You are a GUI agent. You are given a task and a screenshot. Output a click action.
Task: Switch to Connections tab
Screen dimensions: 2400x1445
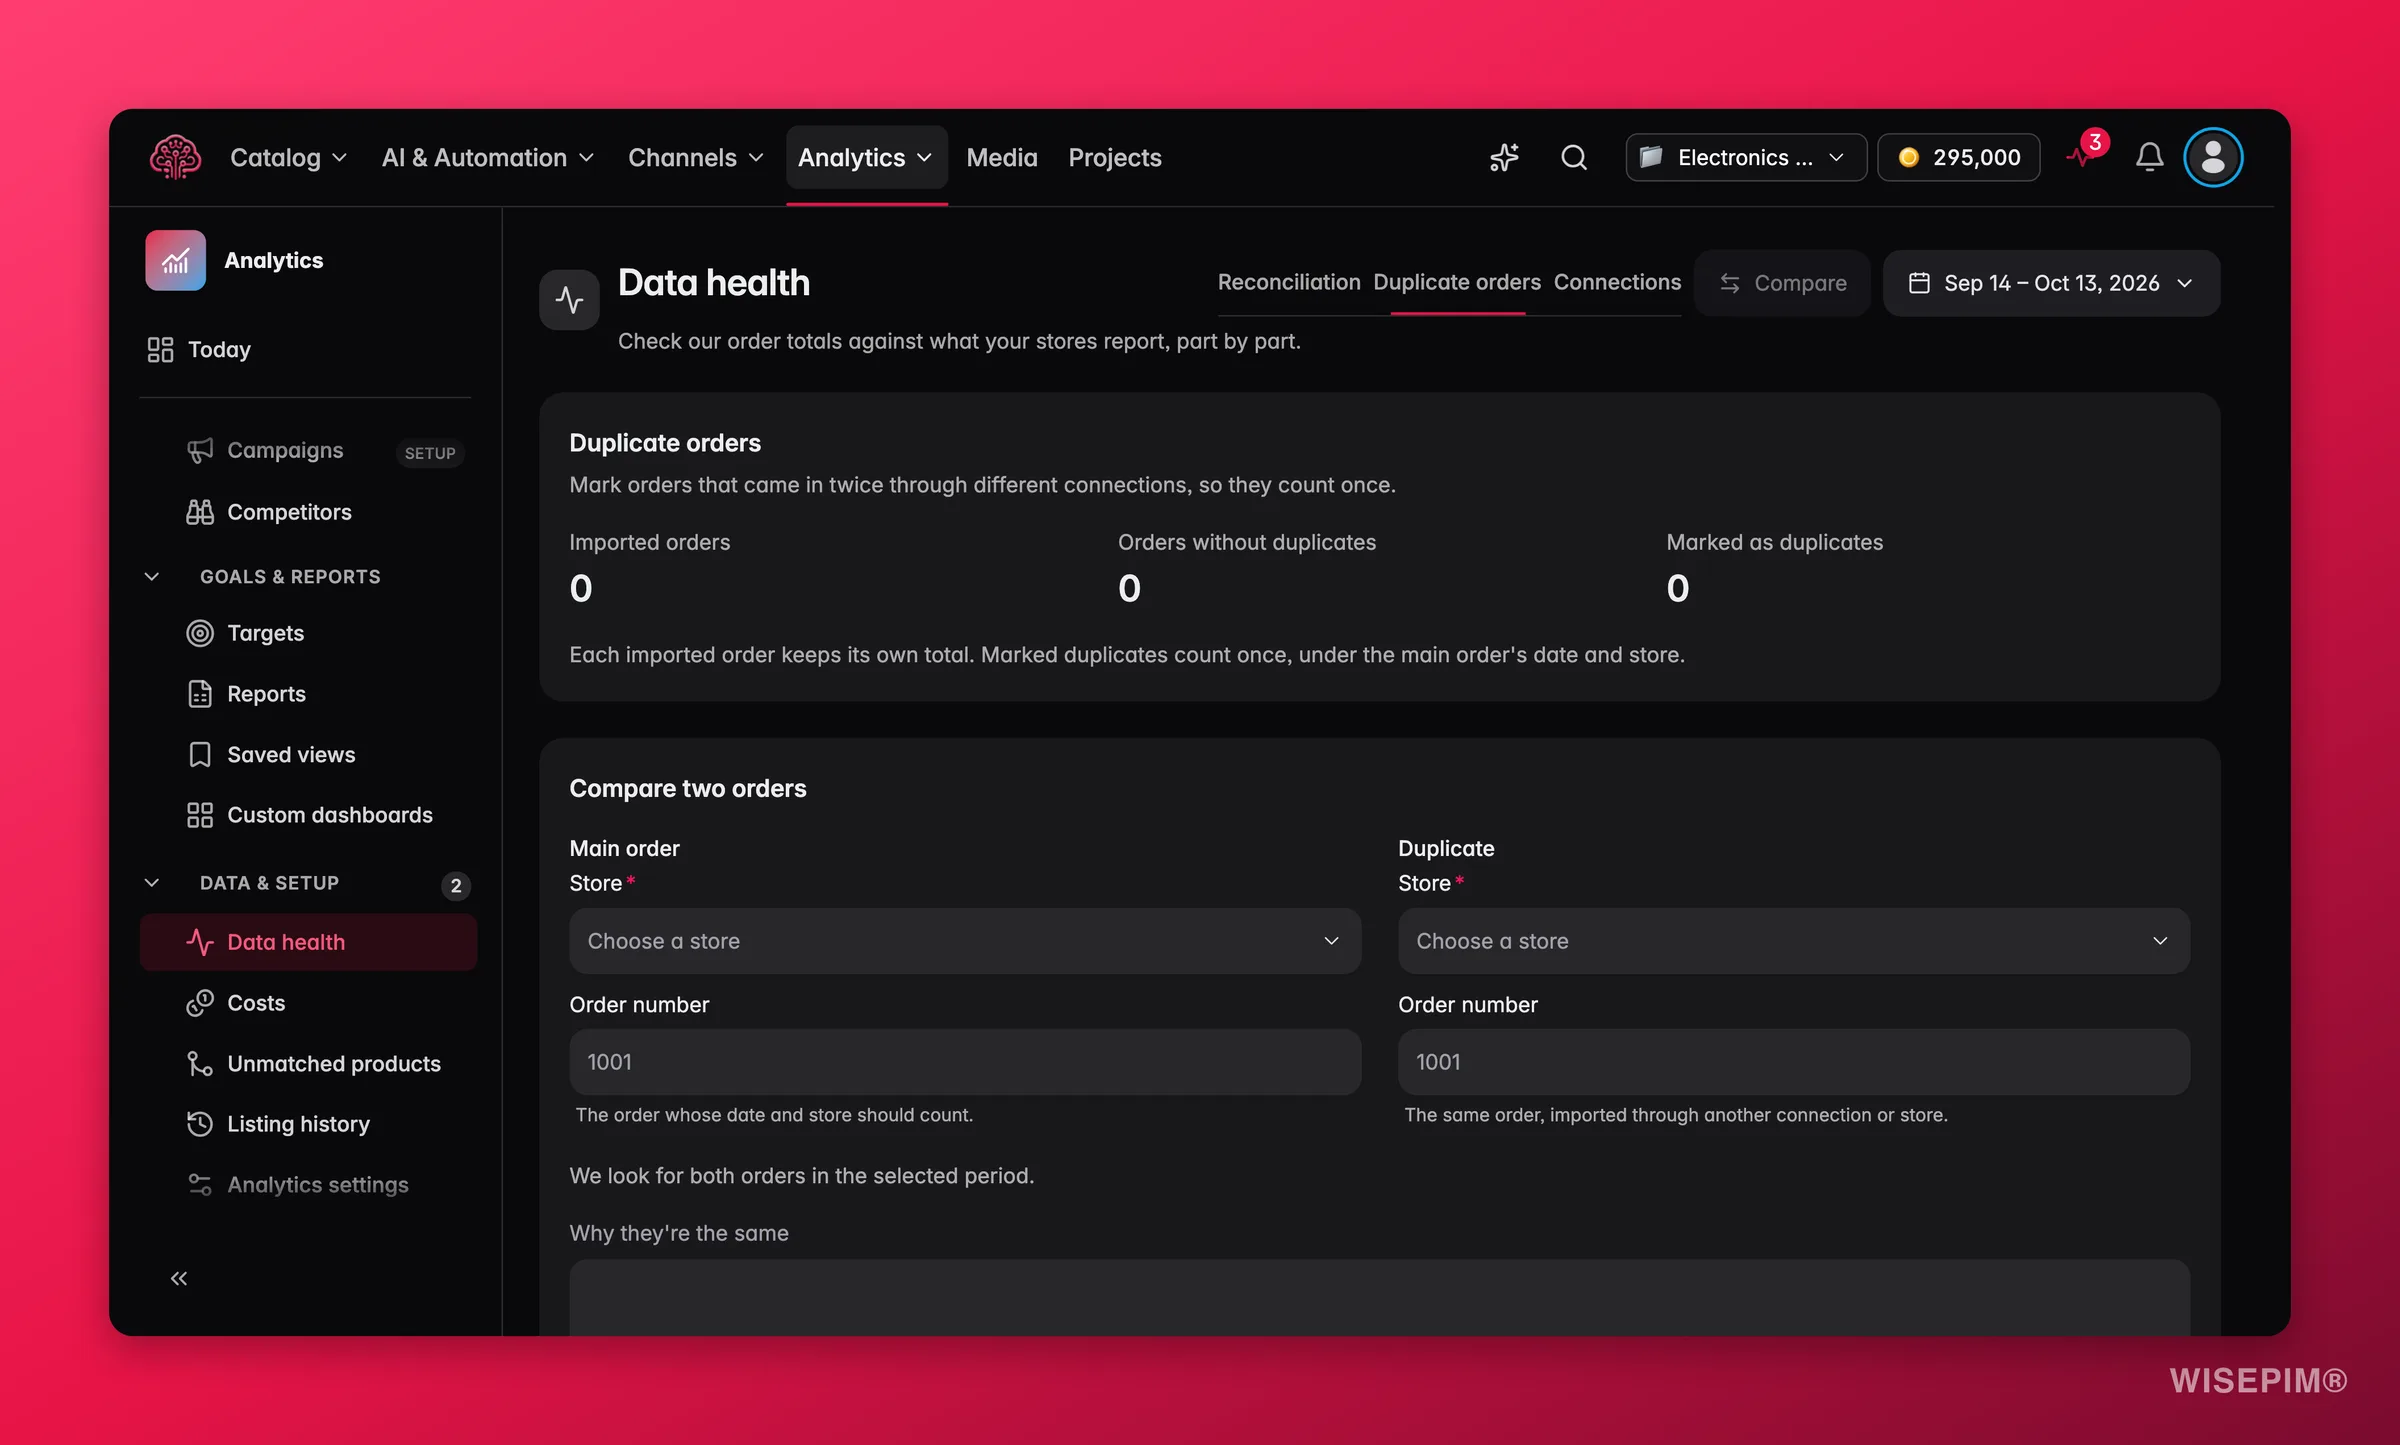click(x=1616, y=283)
